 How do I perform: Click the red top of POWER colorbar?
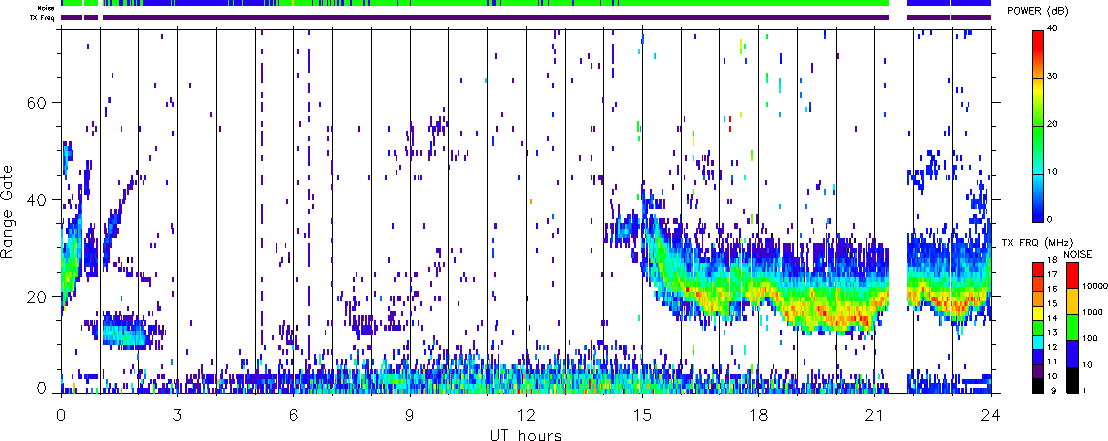pos(1038,42)
